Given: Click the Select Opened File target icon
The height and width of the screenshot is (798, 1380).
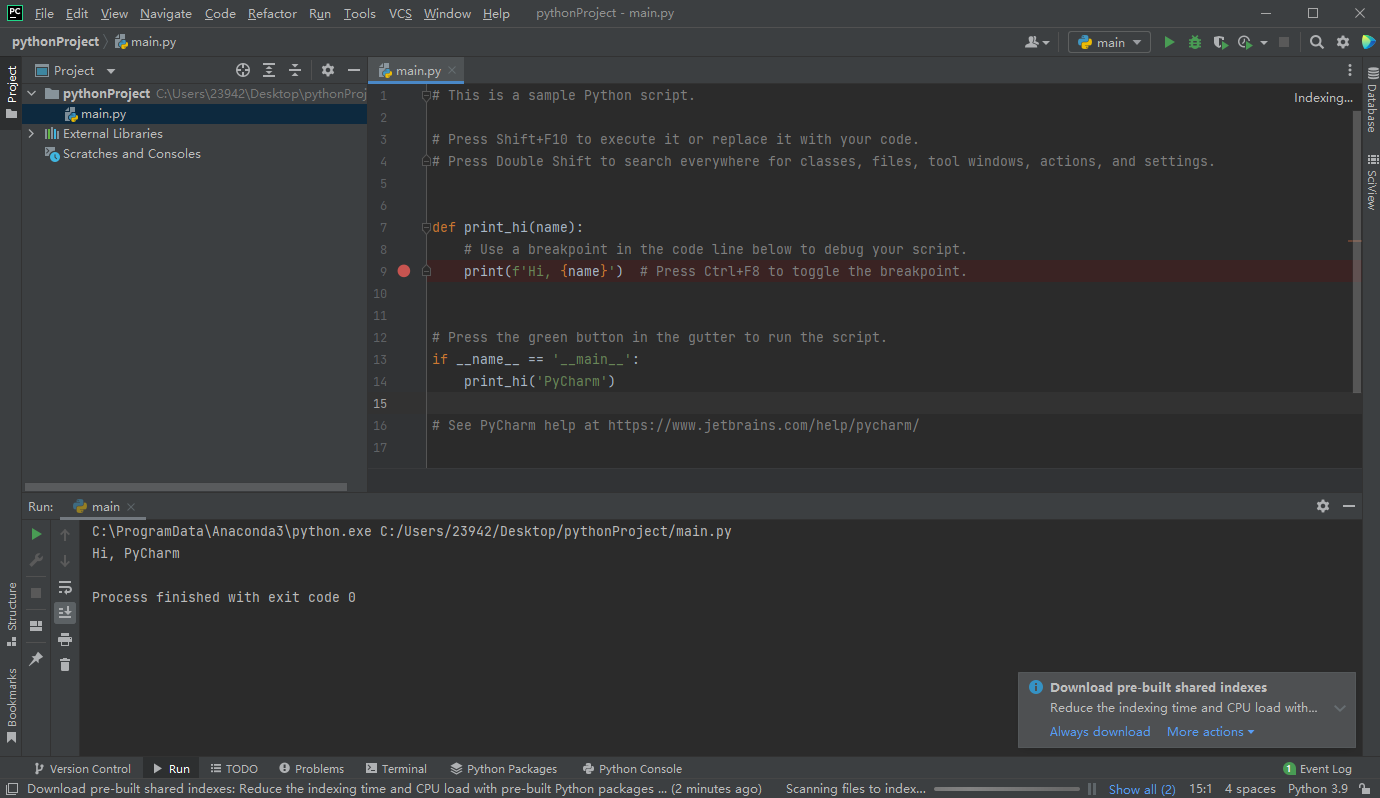Looking at the screenshot, I should (x=242, y=70).
